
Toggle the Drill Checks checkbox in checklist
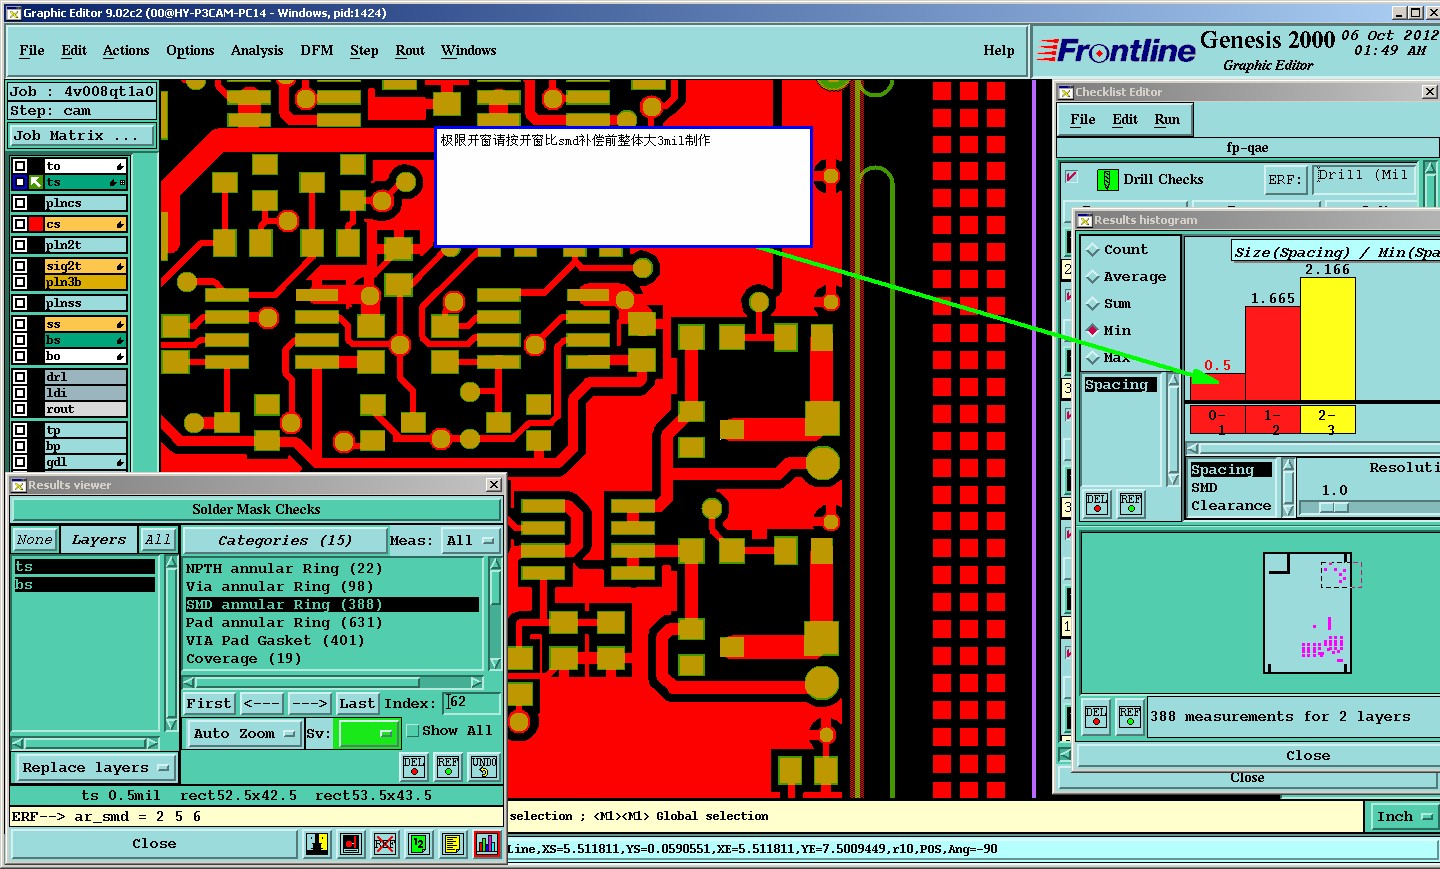point(1072,177)
